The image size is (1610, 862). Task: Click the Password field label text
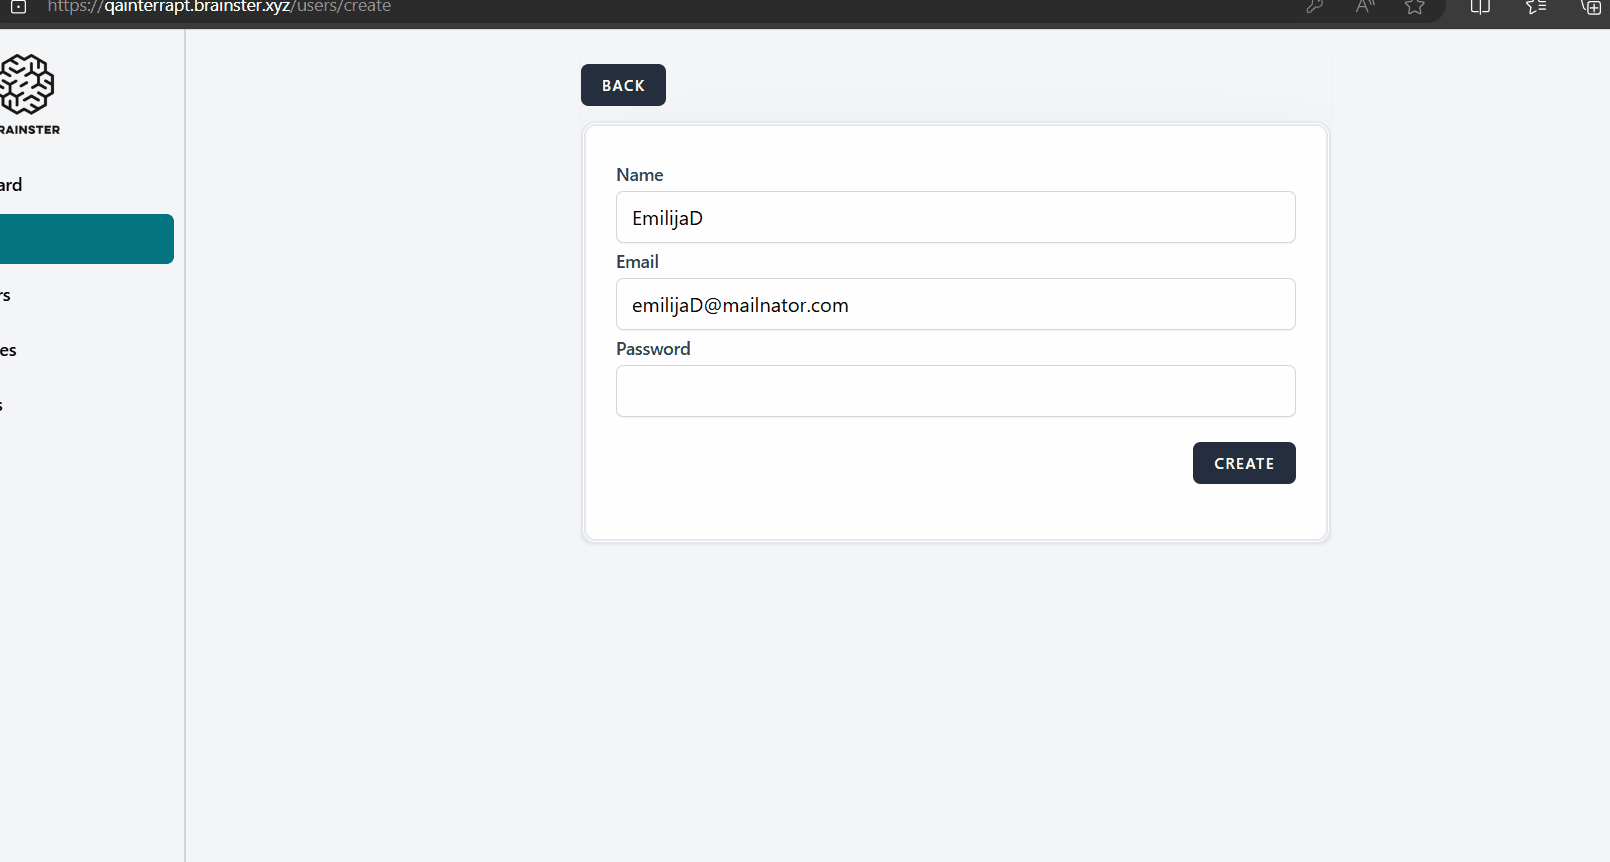click(653, 349)
